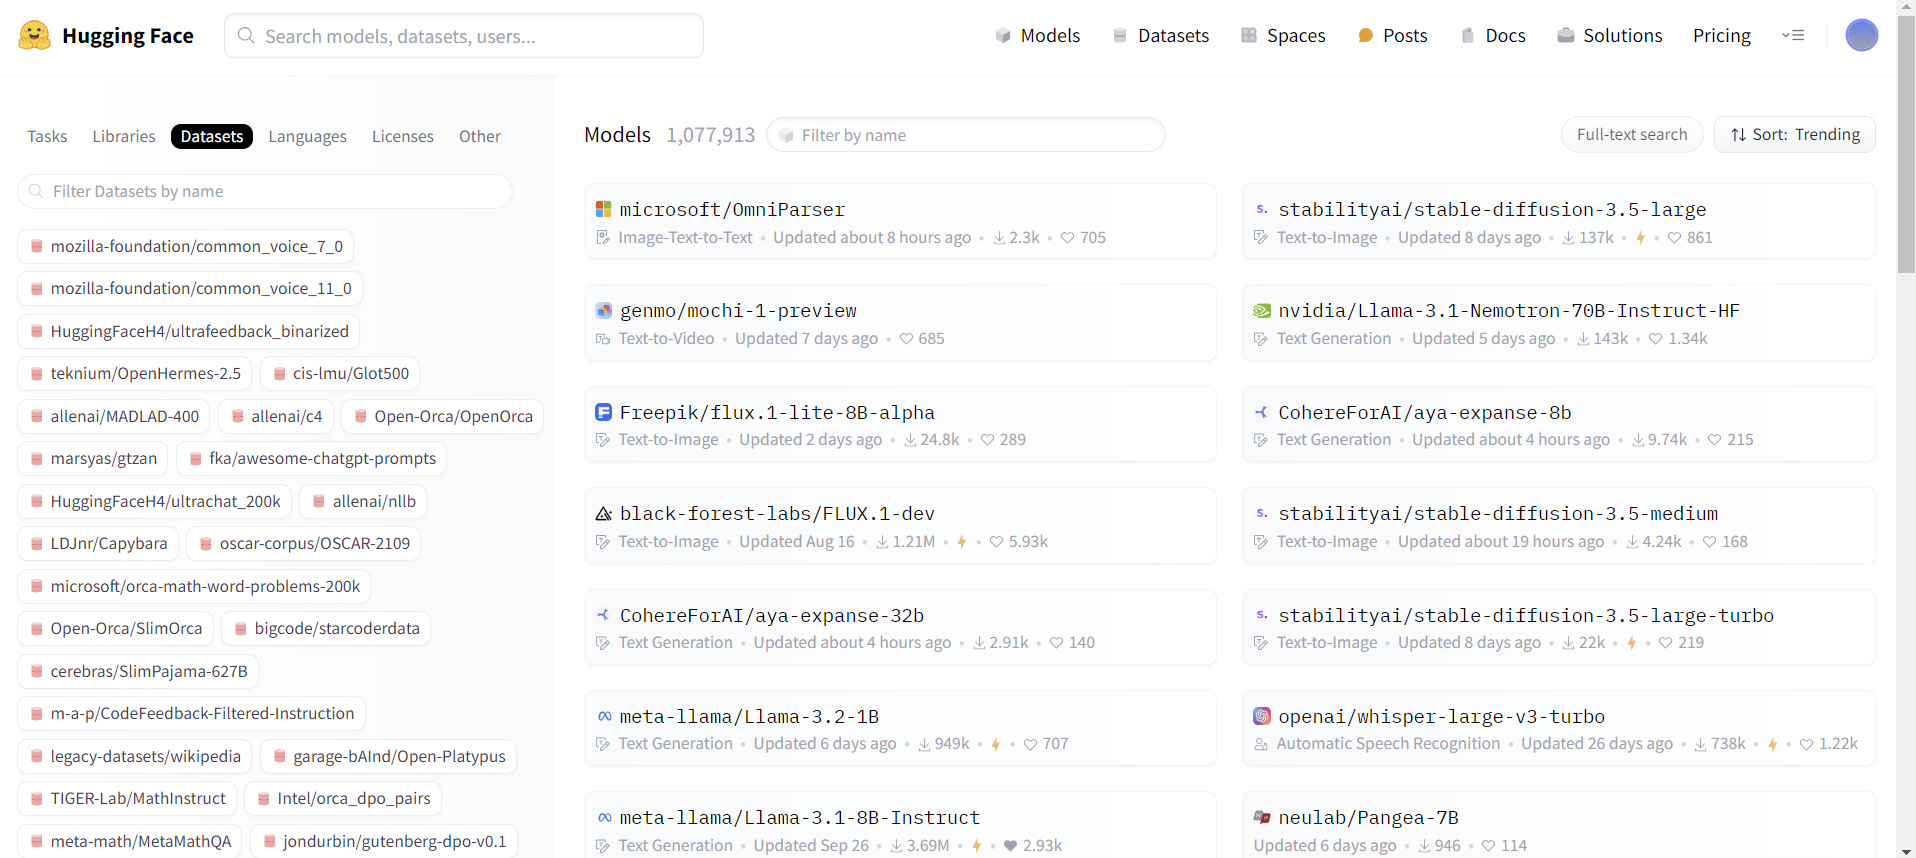
Task: Click the CohereForAI aya-expanse-32b logo icon
Action: (x=603, y=615)
